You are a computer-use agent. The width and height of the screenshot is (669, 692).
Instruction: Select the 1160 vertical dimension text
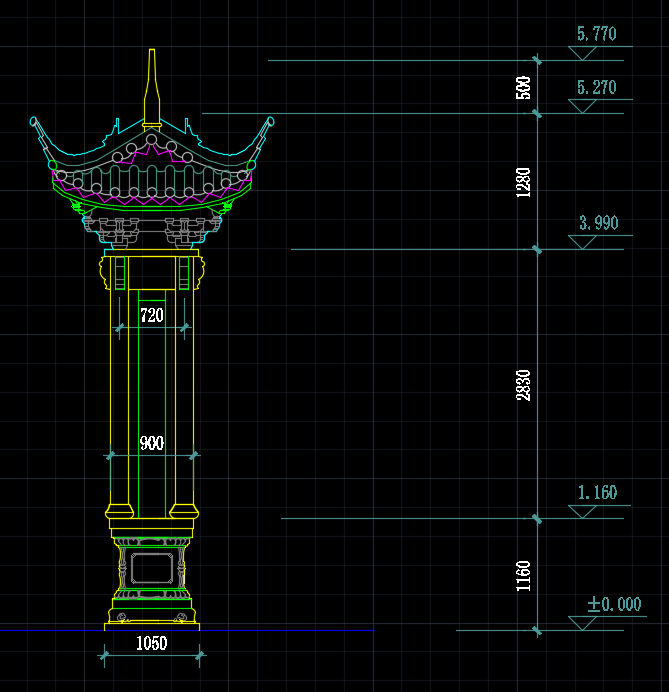click(x=523, y=575)
